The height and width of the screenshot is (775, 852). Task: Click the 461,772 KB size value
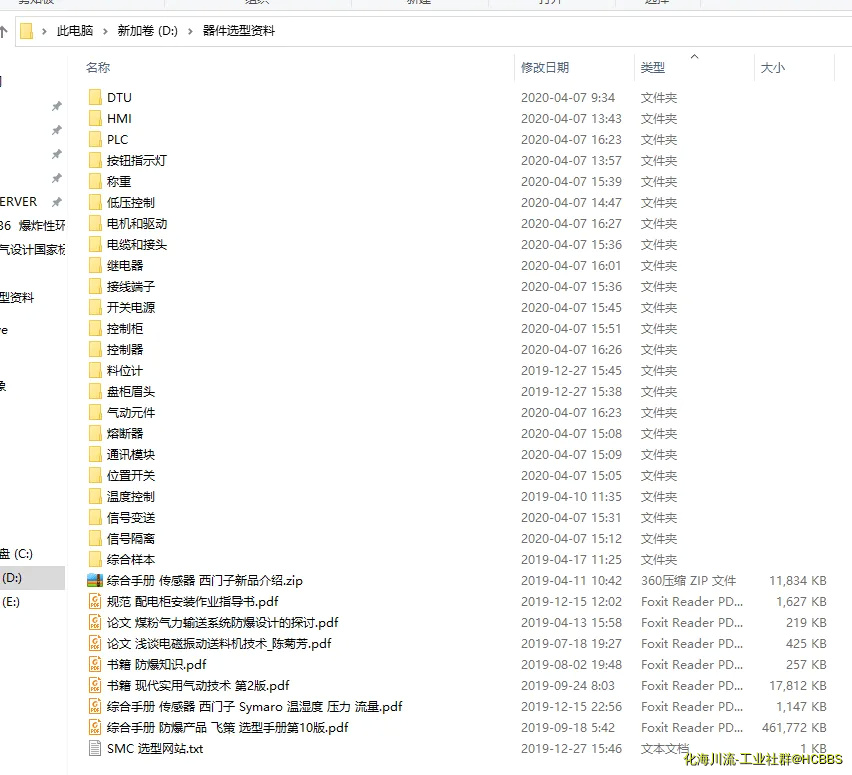click(794, 728)
